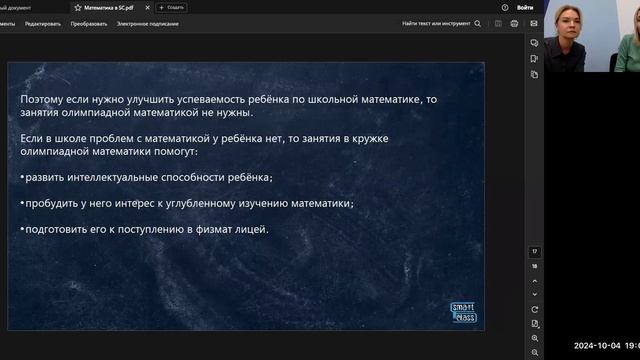Viewport: 640px width, 360px height.
Task: Click the help icon beside Войти
Action: [505, 8]
